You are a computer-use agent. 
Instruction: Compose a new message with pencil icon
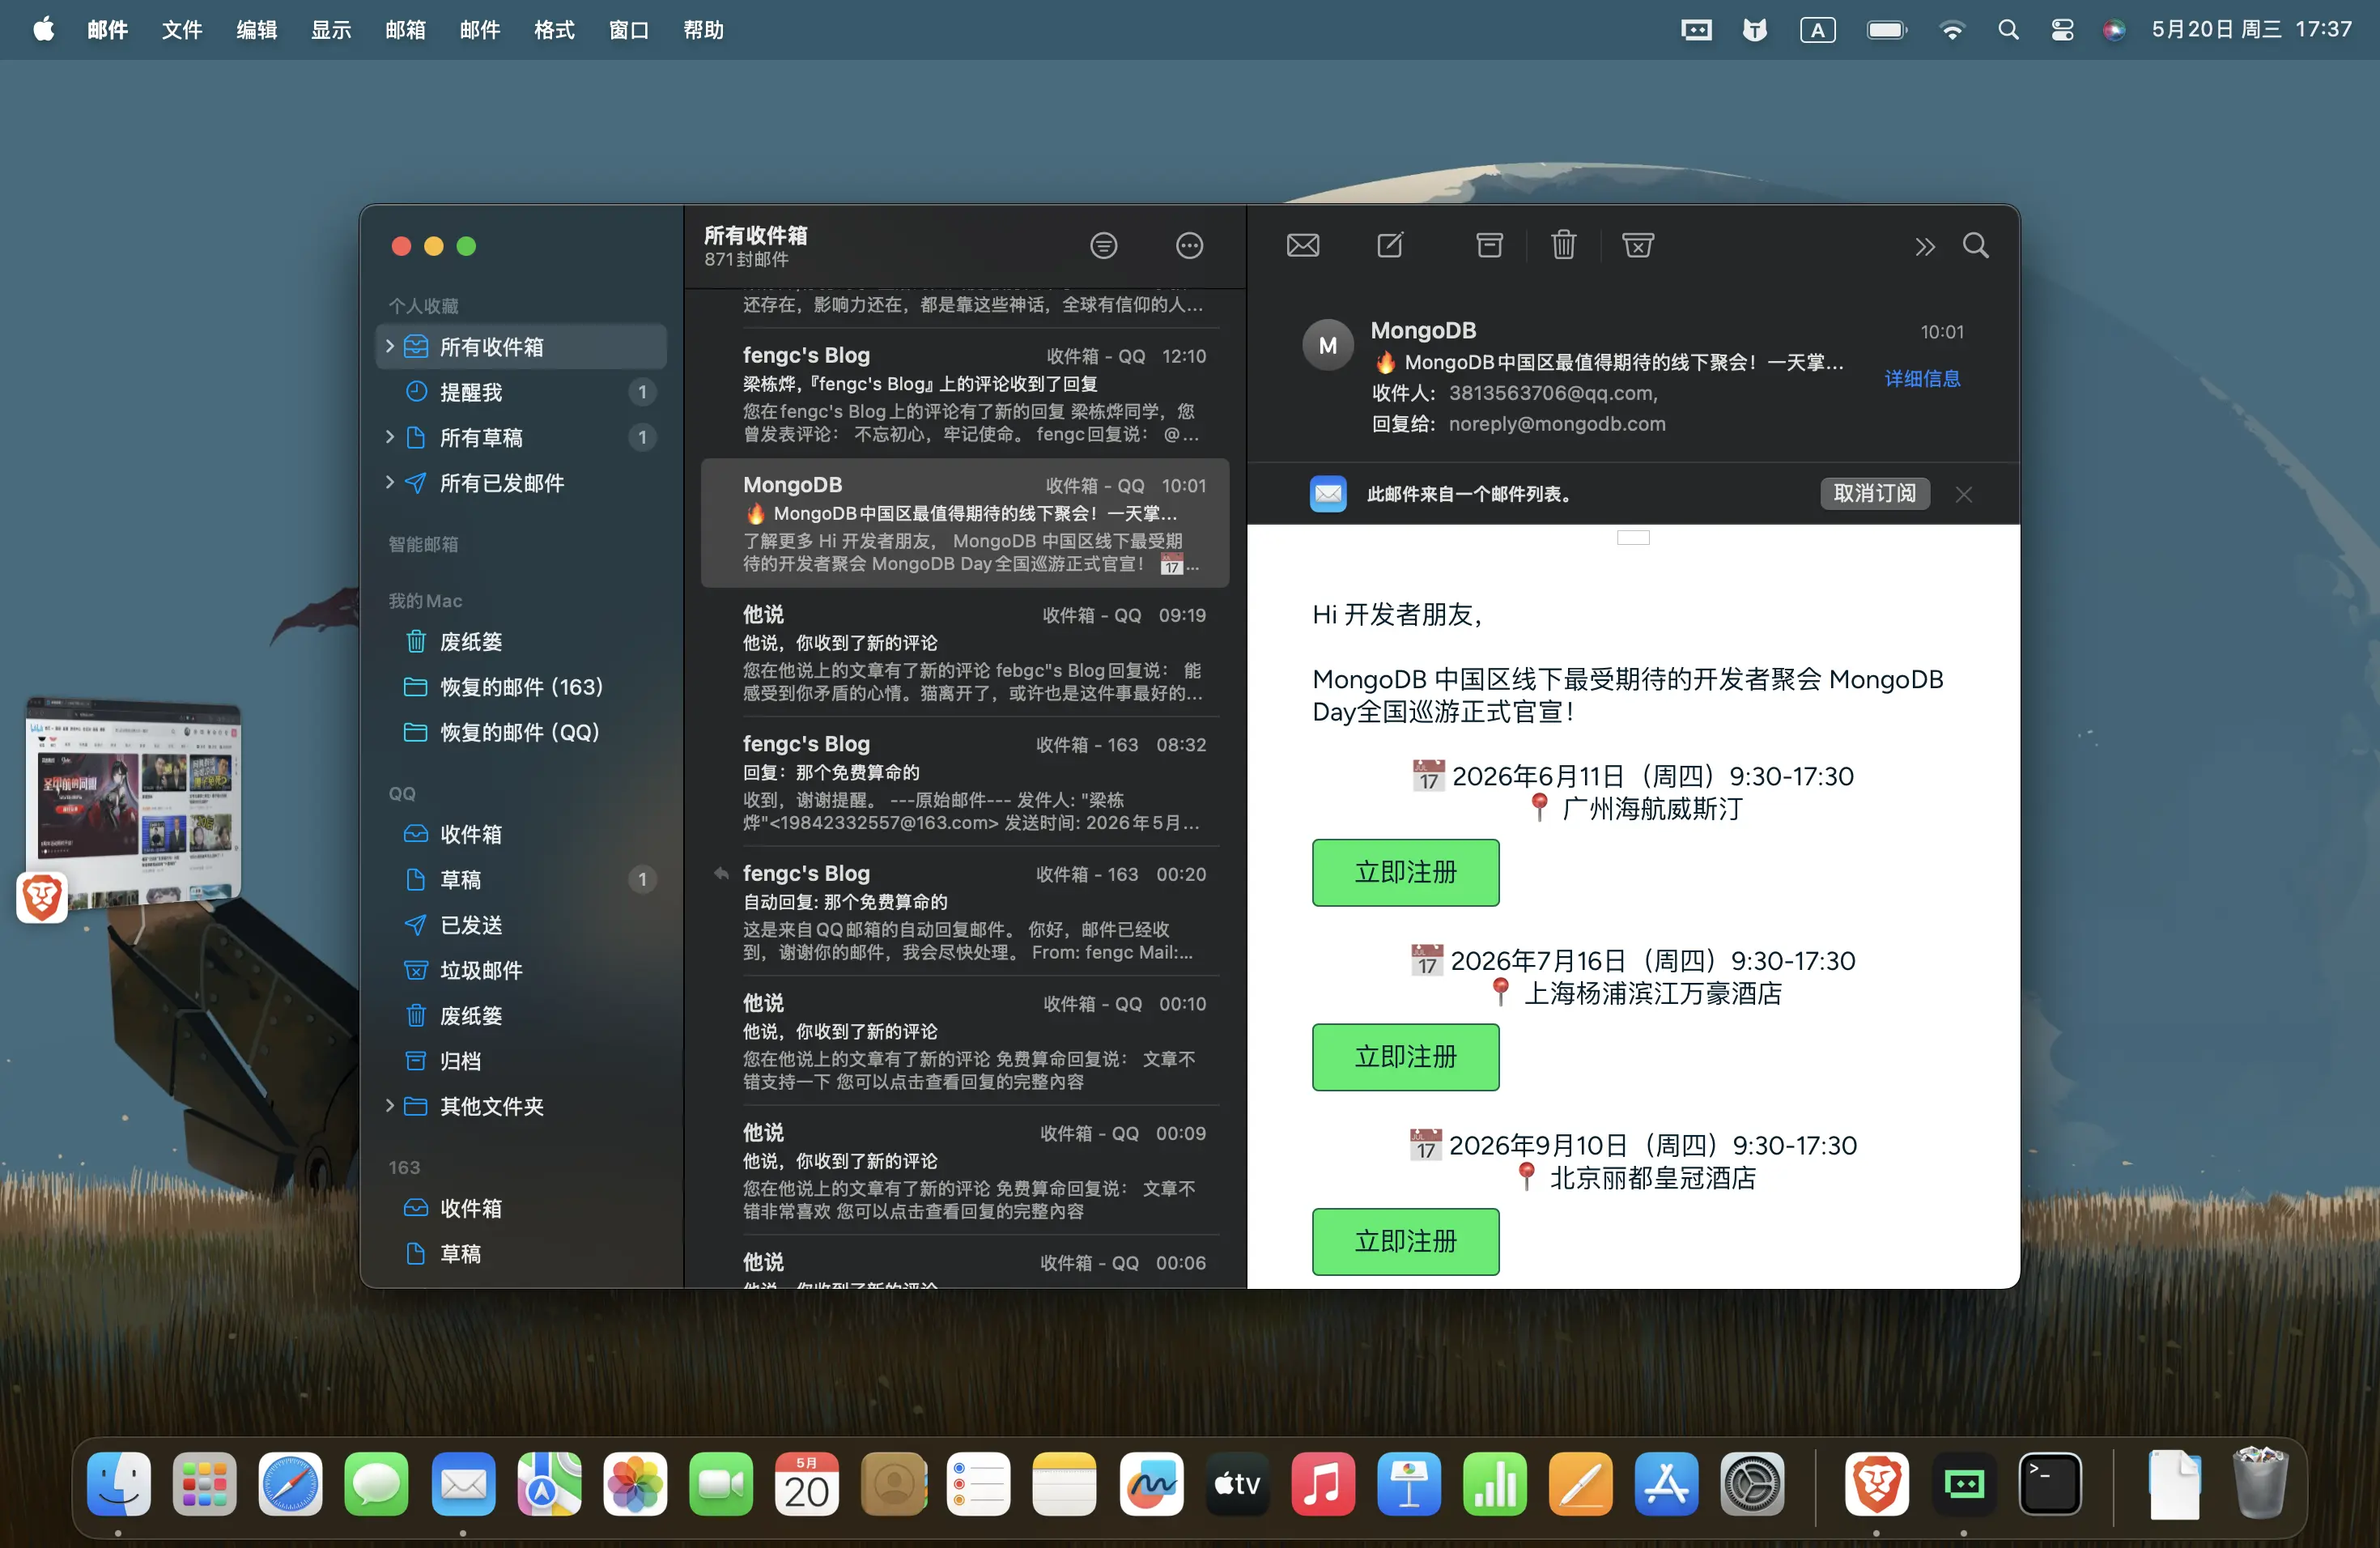1390,245
